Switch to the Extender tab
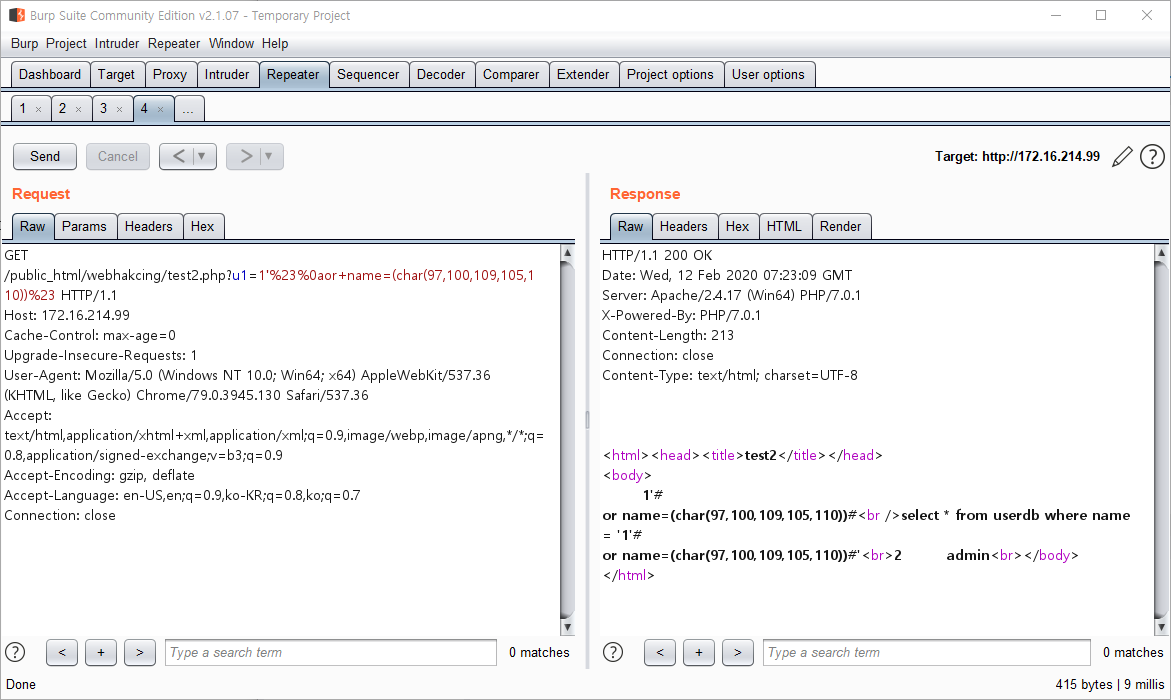Viewport: 1171px width, 700px height. [583, 75]
